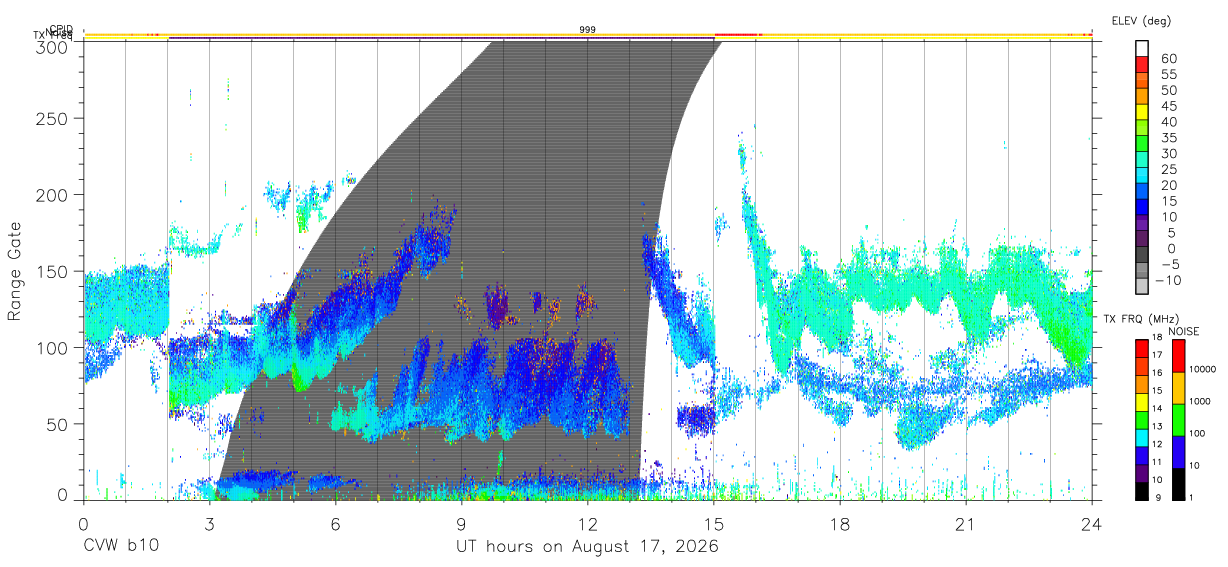Image resolution: width=1228 pixels, height=567 pixels.
Task: Pick the yellow 40-45 swatch on ELEV colorbar
Action: 1142,113
